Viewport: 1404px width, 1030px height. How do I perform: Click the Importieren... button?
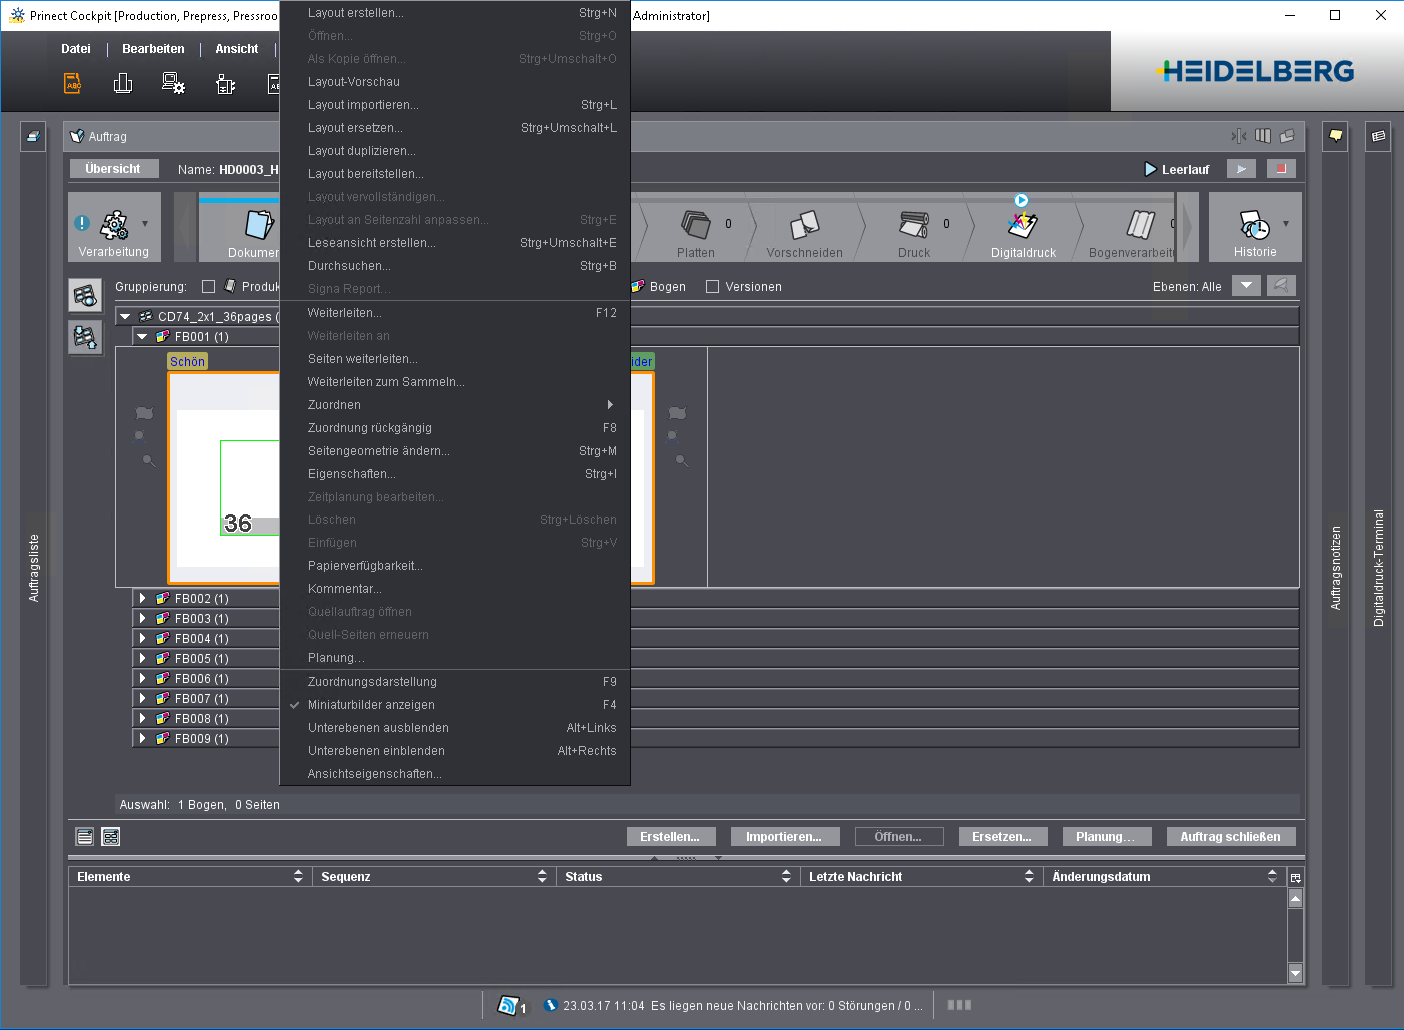[x=784, y=837]
